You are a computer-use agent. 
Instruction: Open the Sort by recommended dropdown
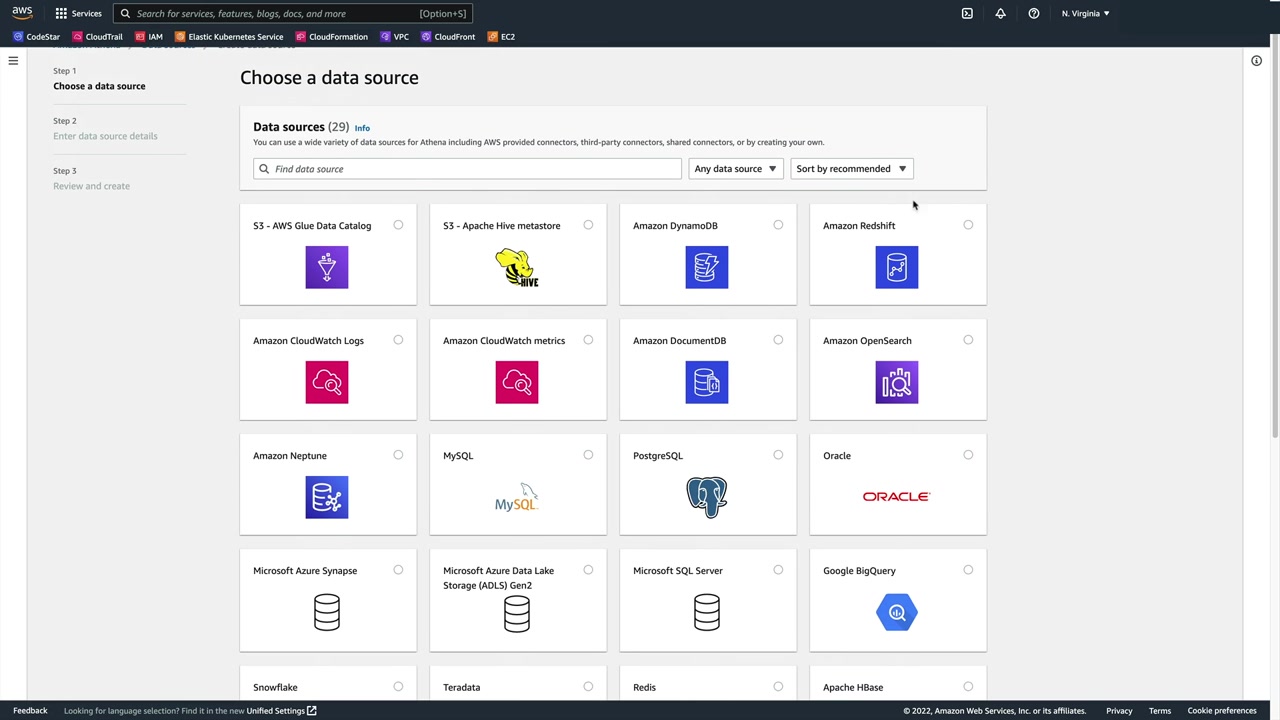tap(851, 169)
